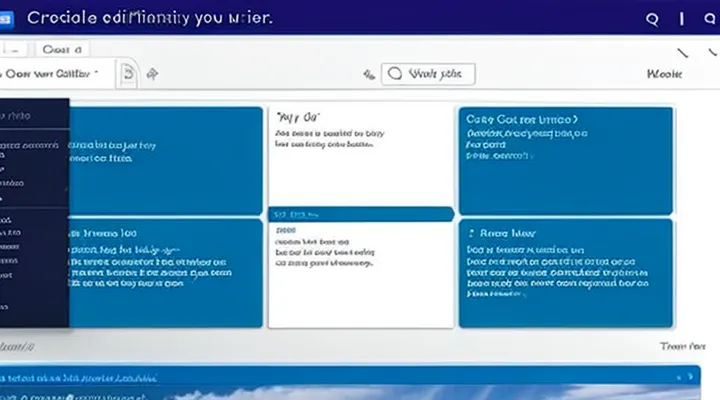720x400 pixels.
Task: Click the pin icon next to the document icon
Action: (153, 73)
